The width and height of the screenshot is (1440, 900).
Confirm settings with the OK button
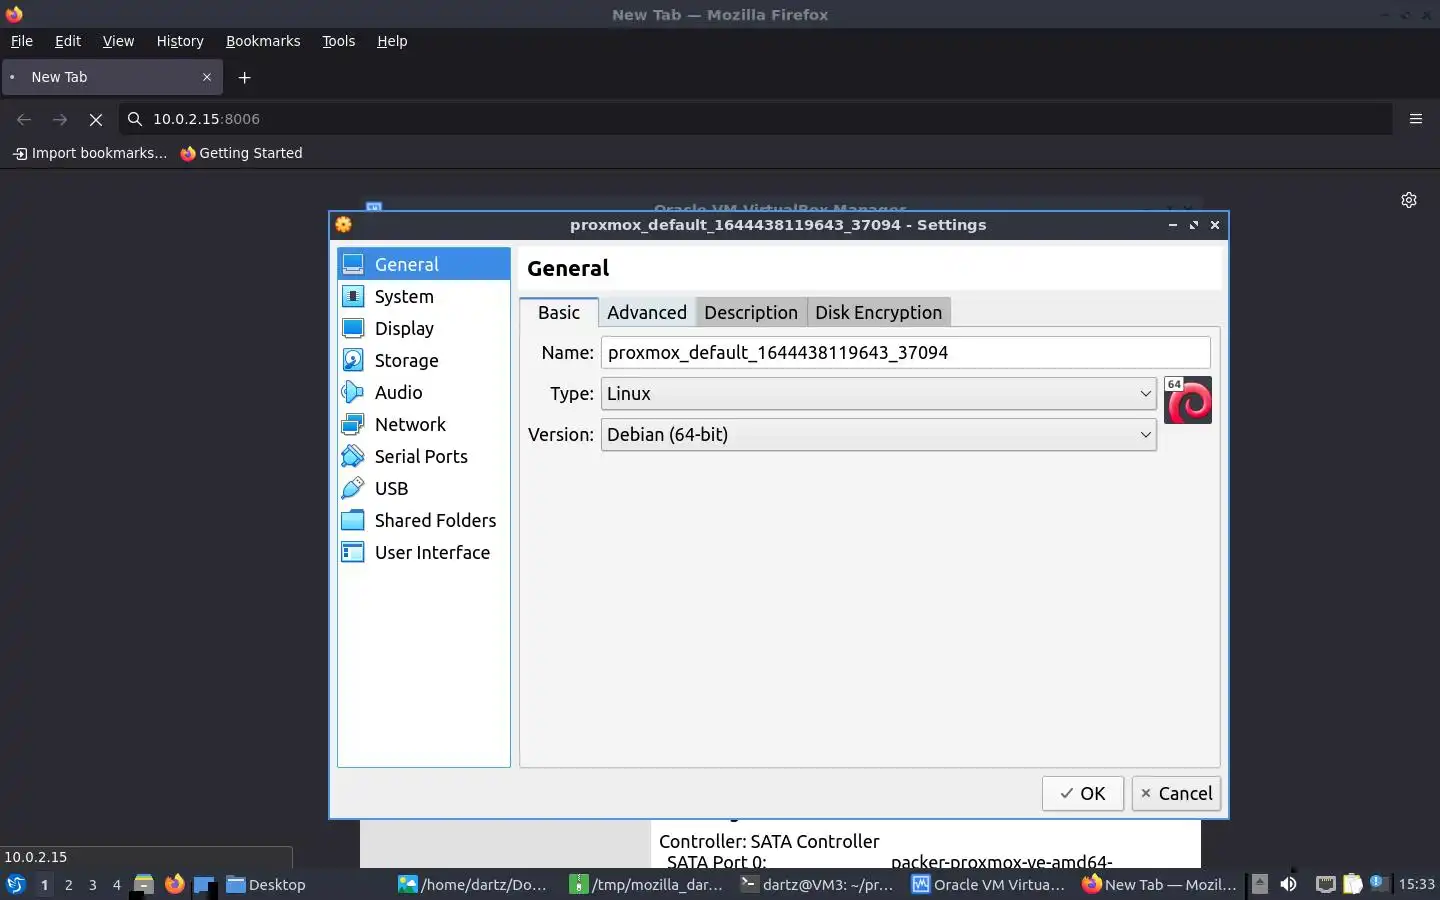[x=1083, y=793]
